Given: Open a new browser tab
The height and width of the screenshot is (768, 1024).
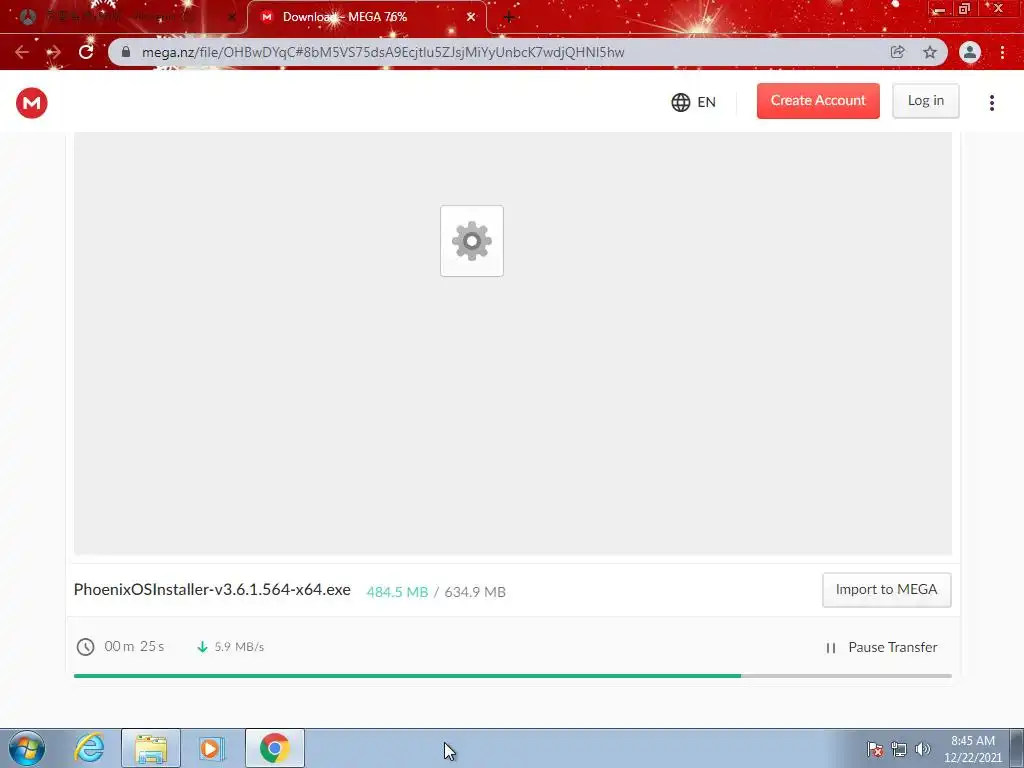Looking at the screenshot, I should (509, 17).
